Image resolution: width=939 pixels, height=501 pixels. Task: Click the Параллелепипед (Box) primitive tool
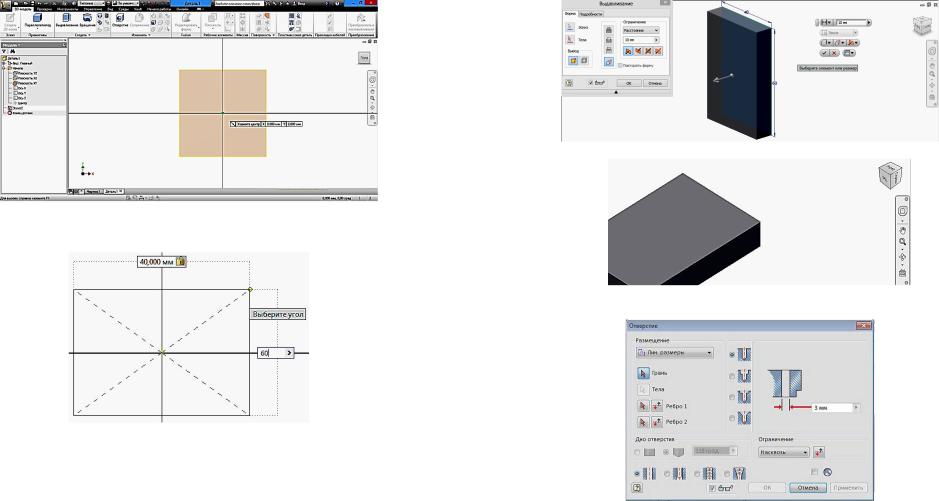[37, 20]
